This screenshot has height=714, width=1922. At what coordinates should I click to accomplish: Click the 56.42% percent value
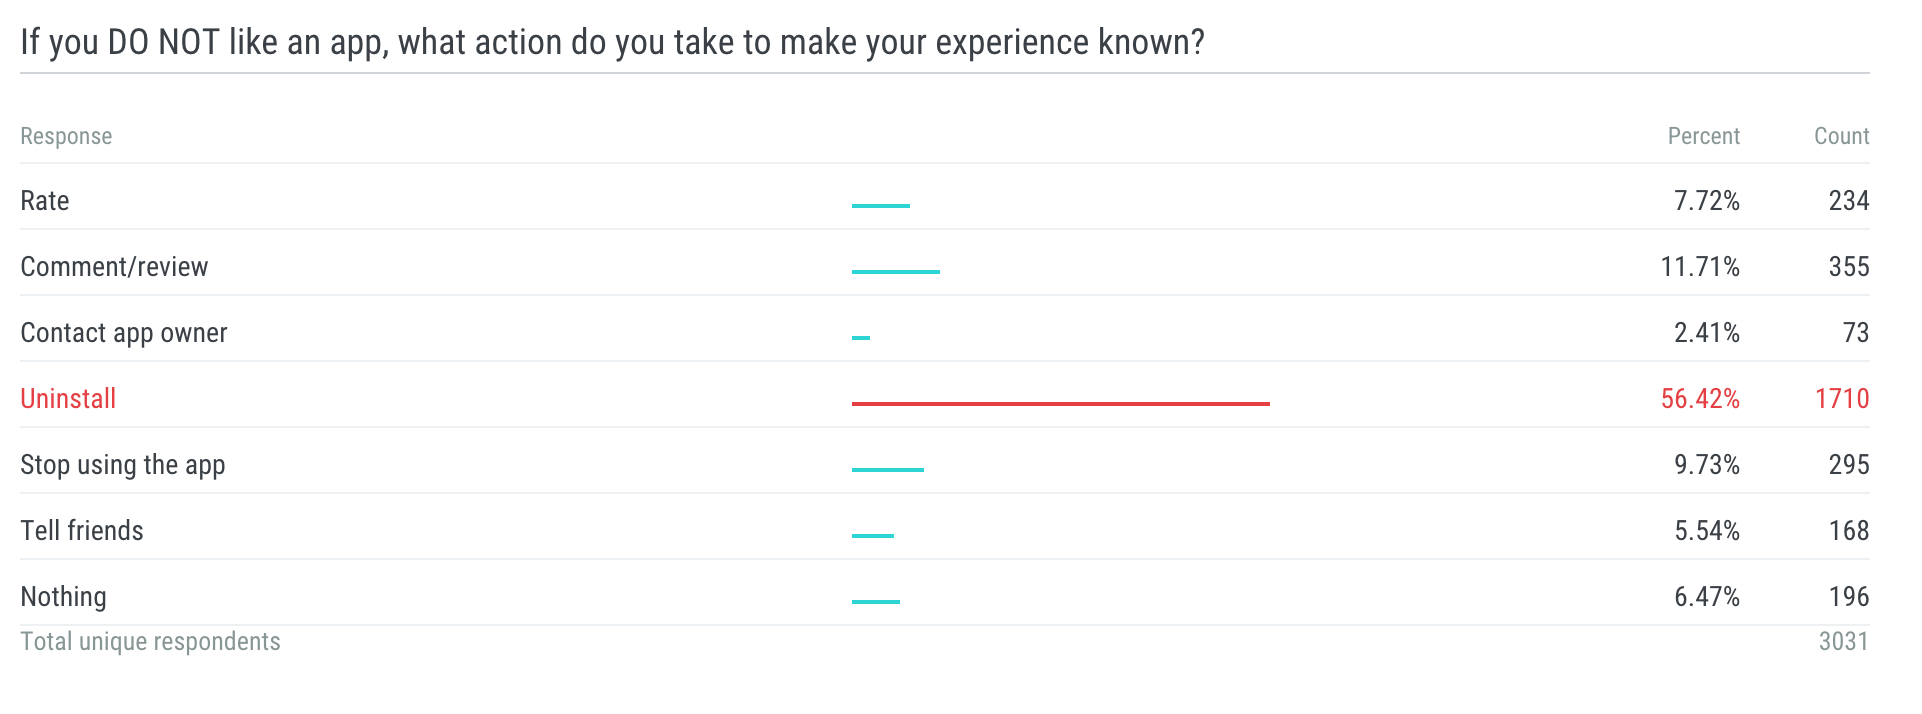1700,399
